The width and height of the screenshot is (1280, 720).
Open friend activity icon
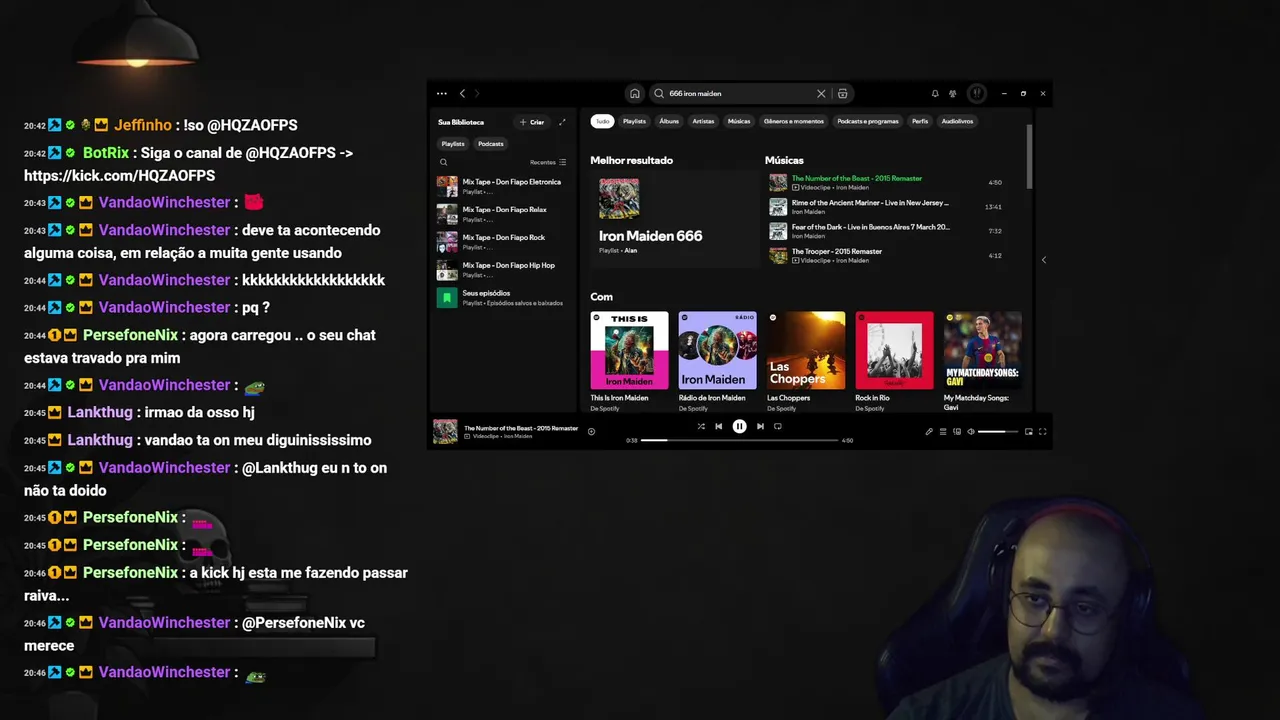953,93
